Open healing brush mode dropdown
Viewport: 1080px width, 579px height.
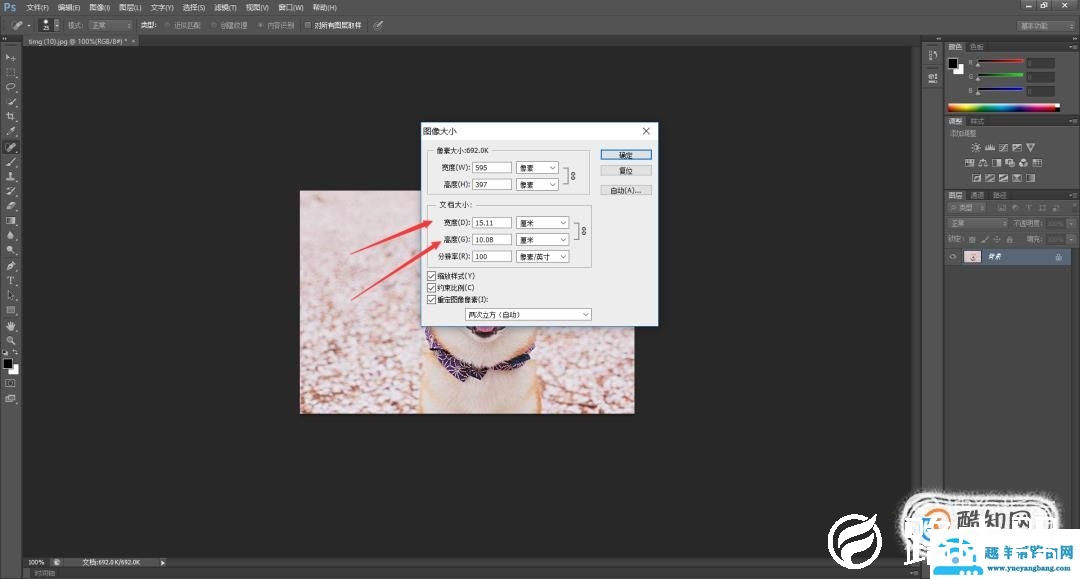click(110, 25)
